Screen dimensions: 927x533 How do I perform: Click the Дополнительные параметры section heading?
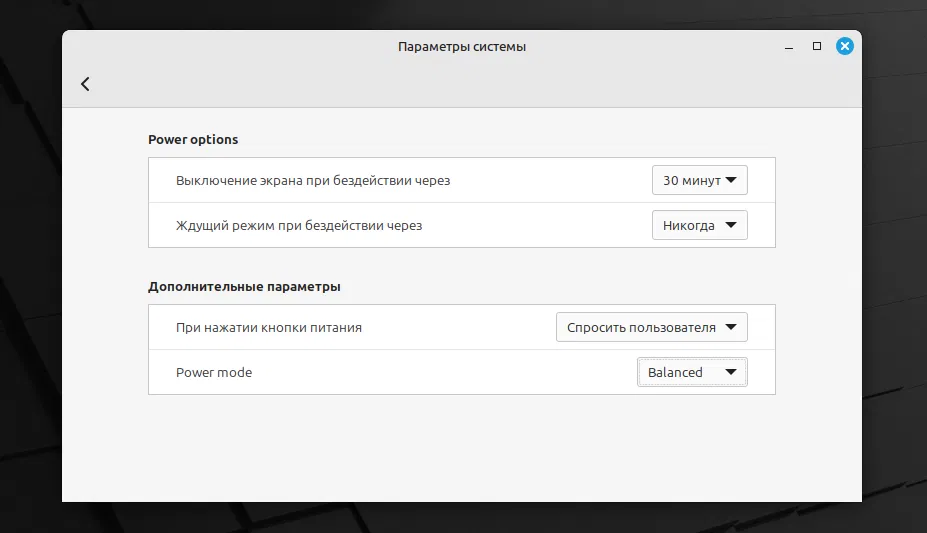pos(244,286)
